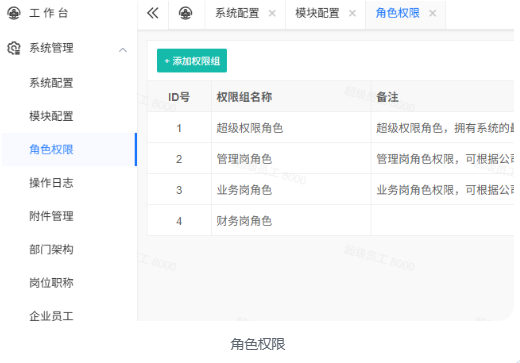Open the 工作台 workbench icon in sidebar

click(14, 13)
